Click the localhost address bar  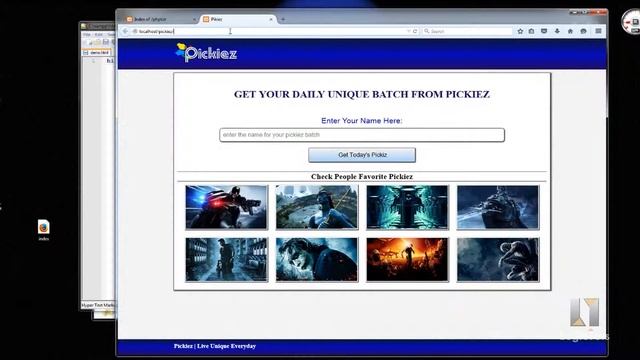pos(269,31)
